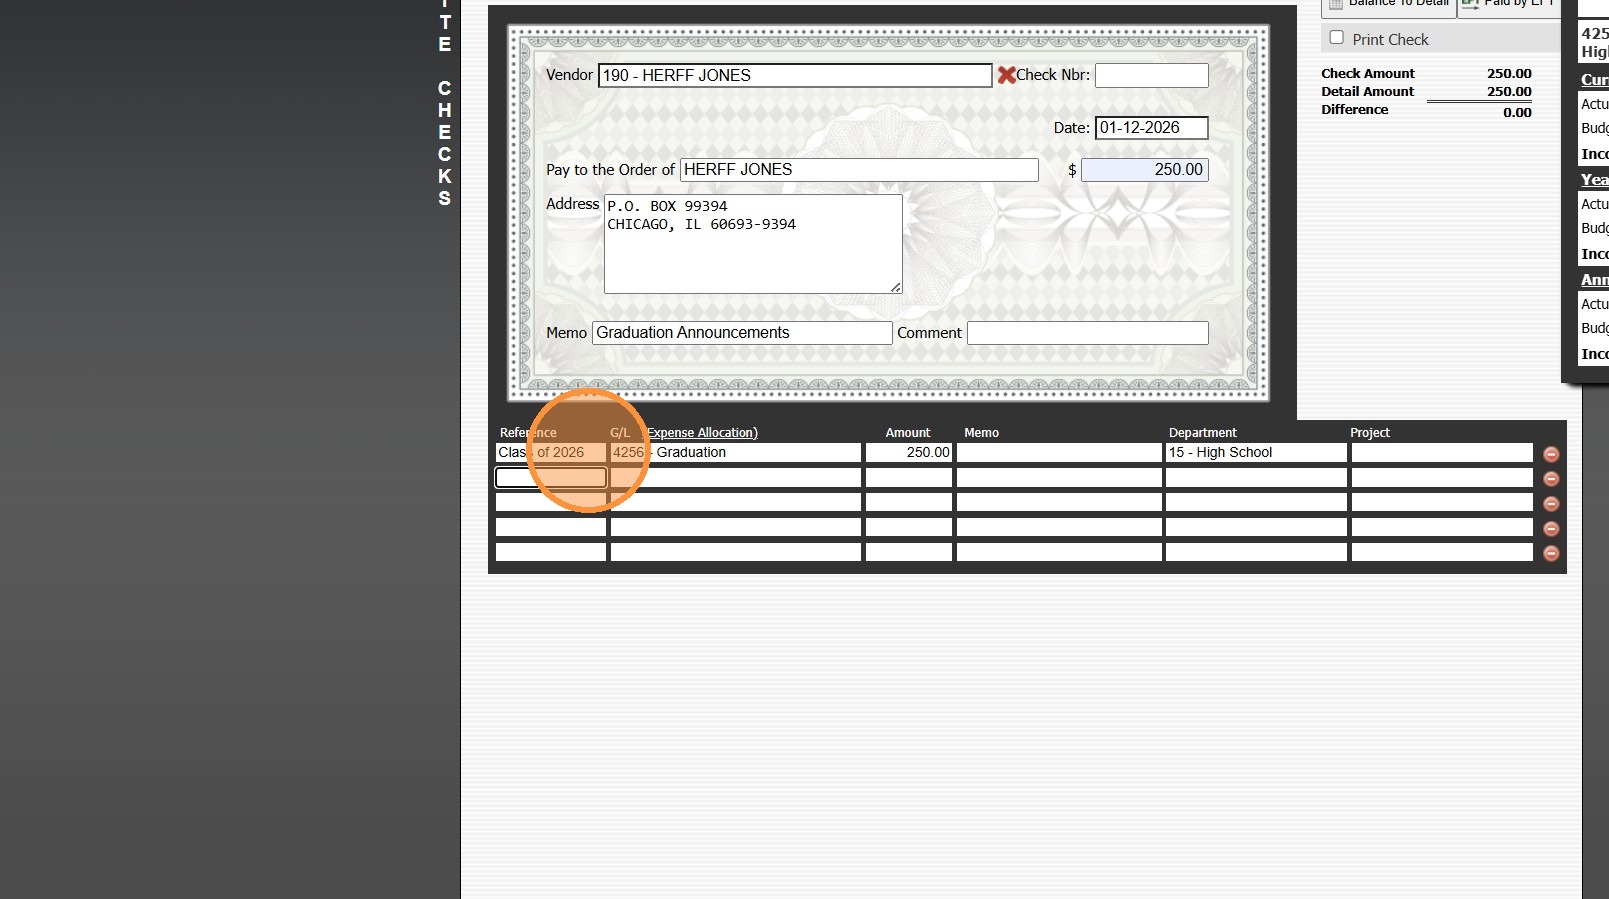Click the remove icon on the third detail row
1609x899 pixels.
(x=1551, y=504)
